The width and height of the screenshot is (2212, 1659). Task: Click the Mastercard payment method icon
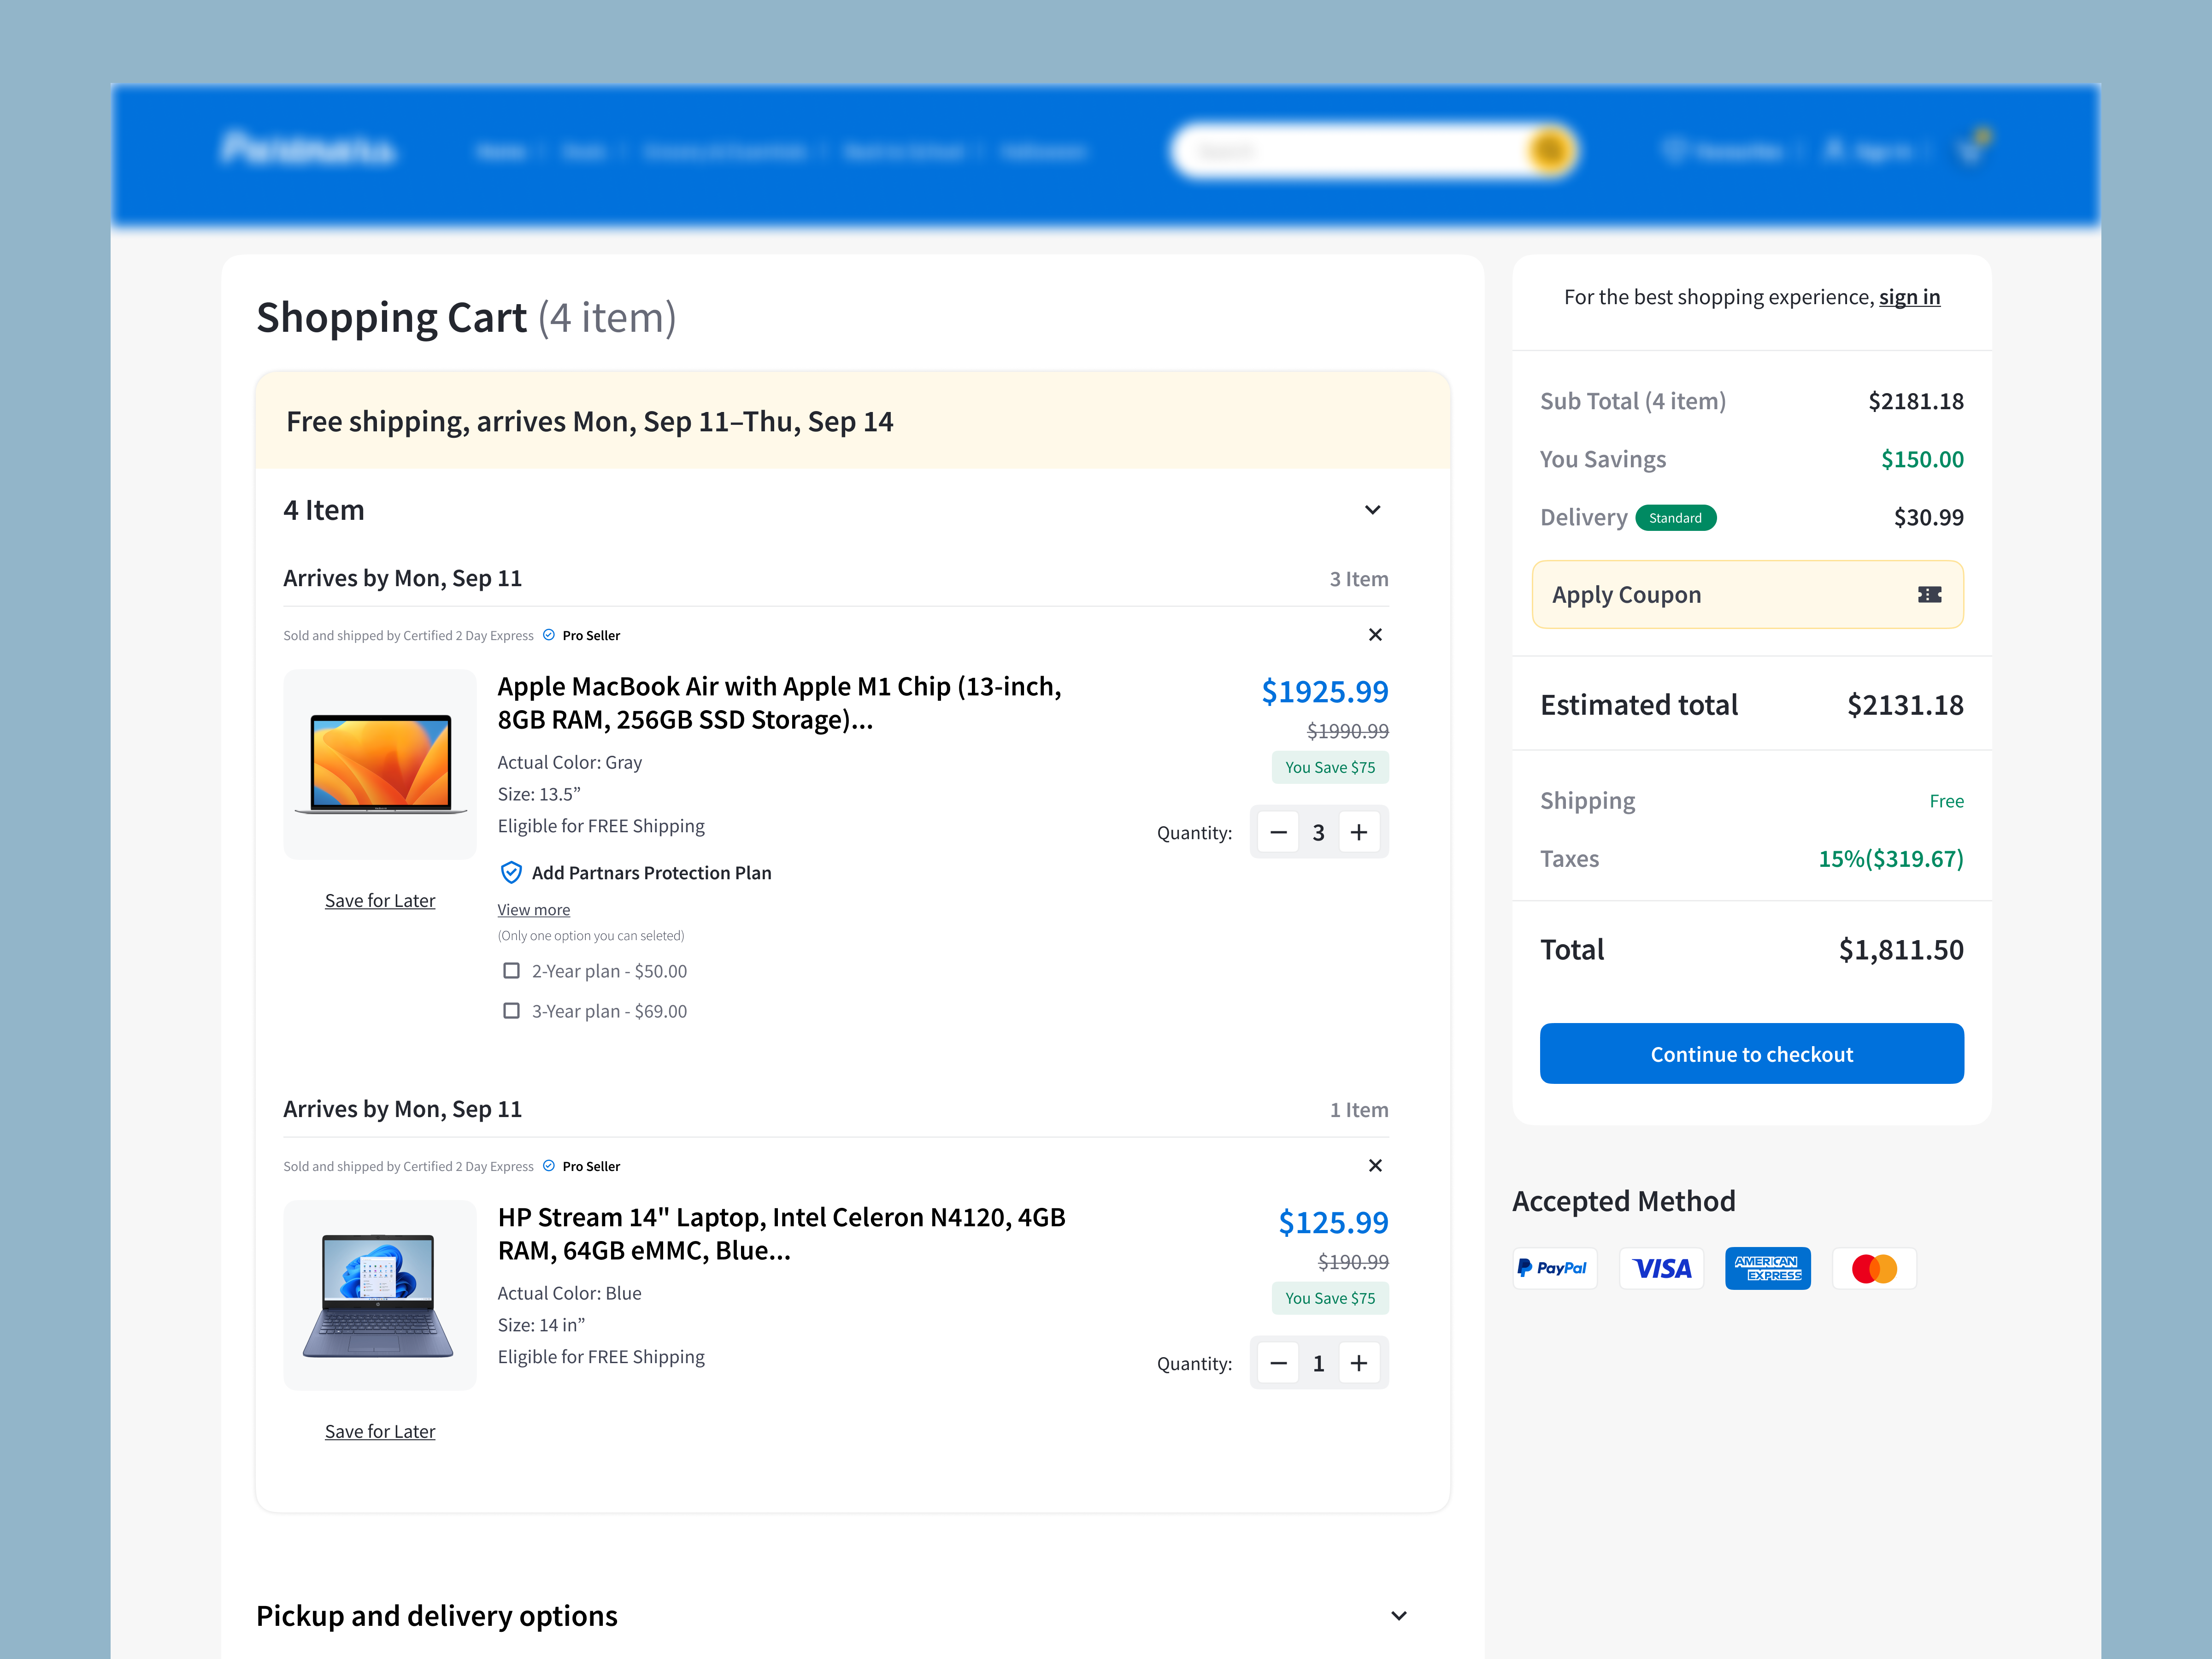click(x=1874, y=1268)
